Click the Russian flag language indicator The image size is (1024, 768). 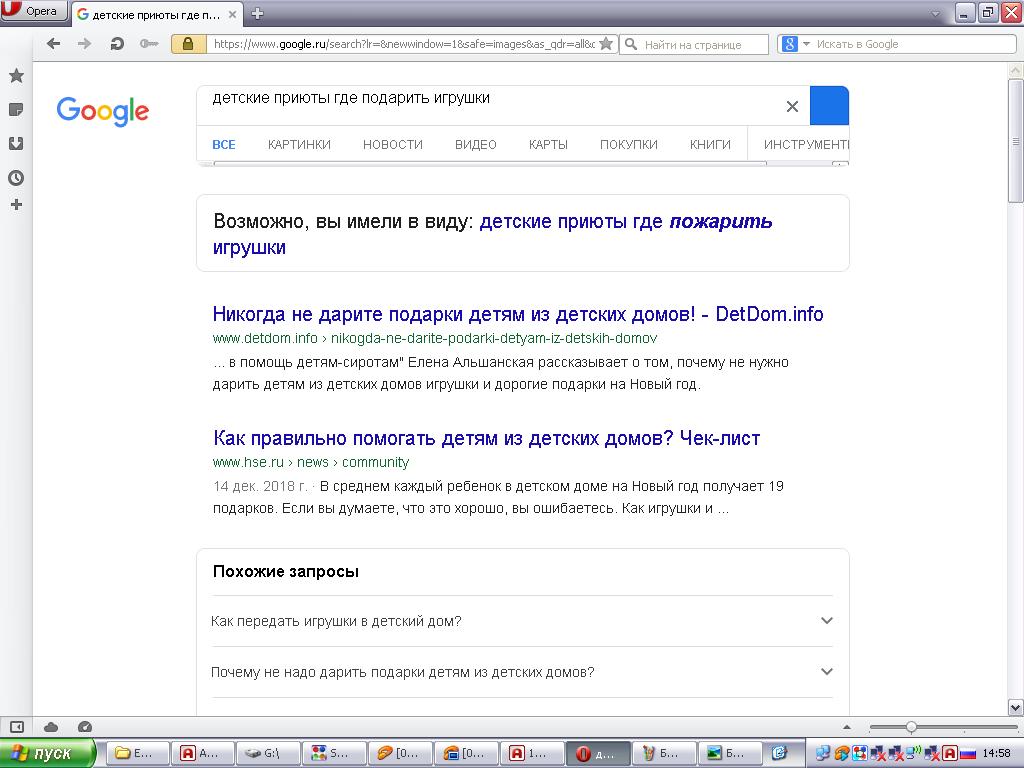click(968, 754)
